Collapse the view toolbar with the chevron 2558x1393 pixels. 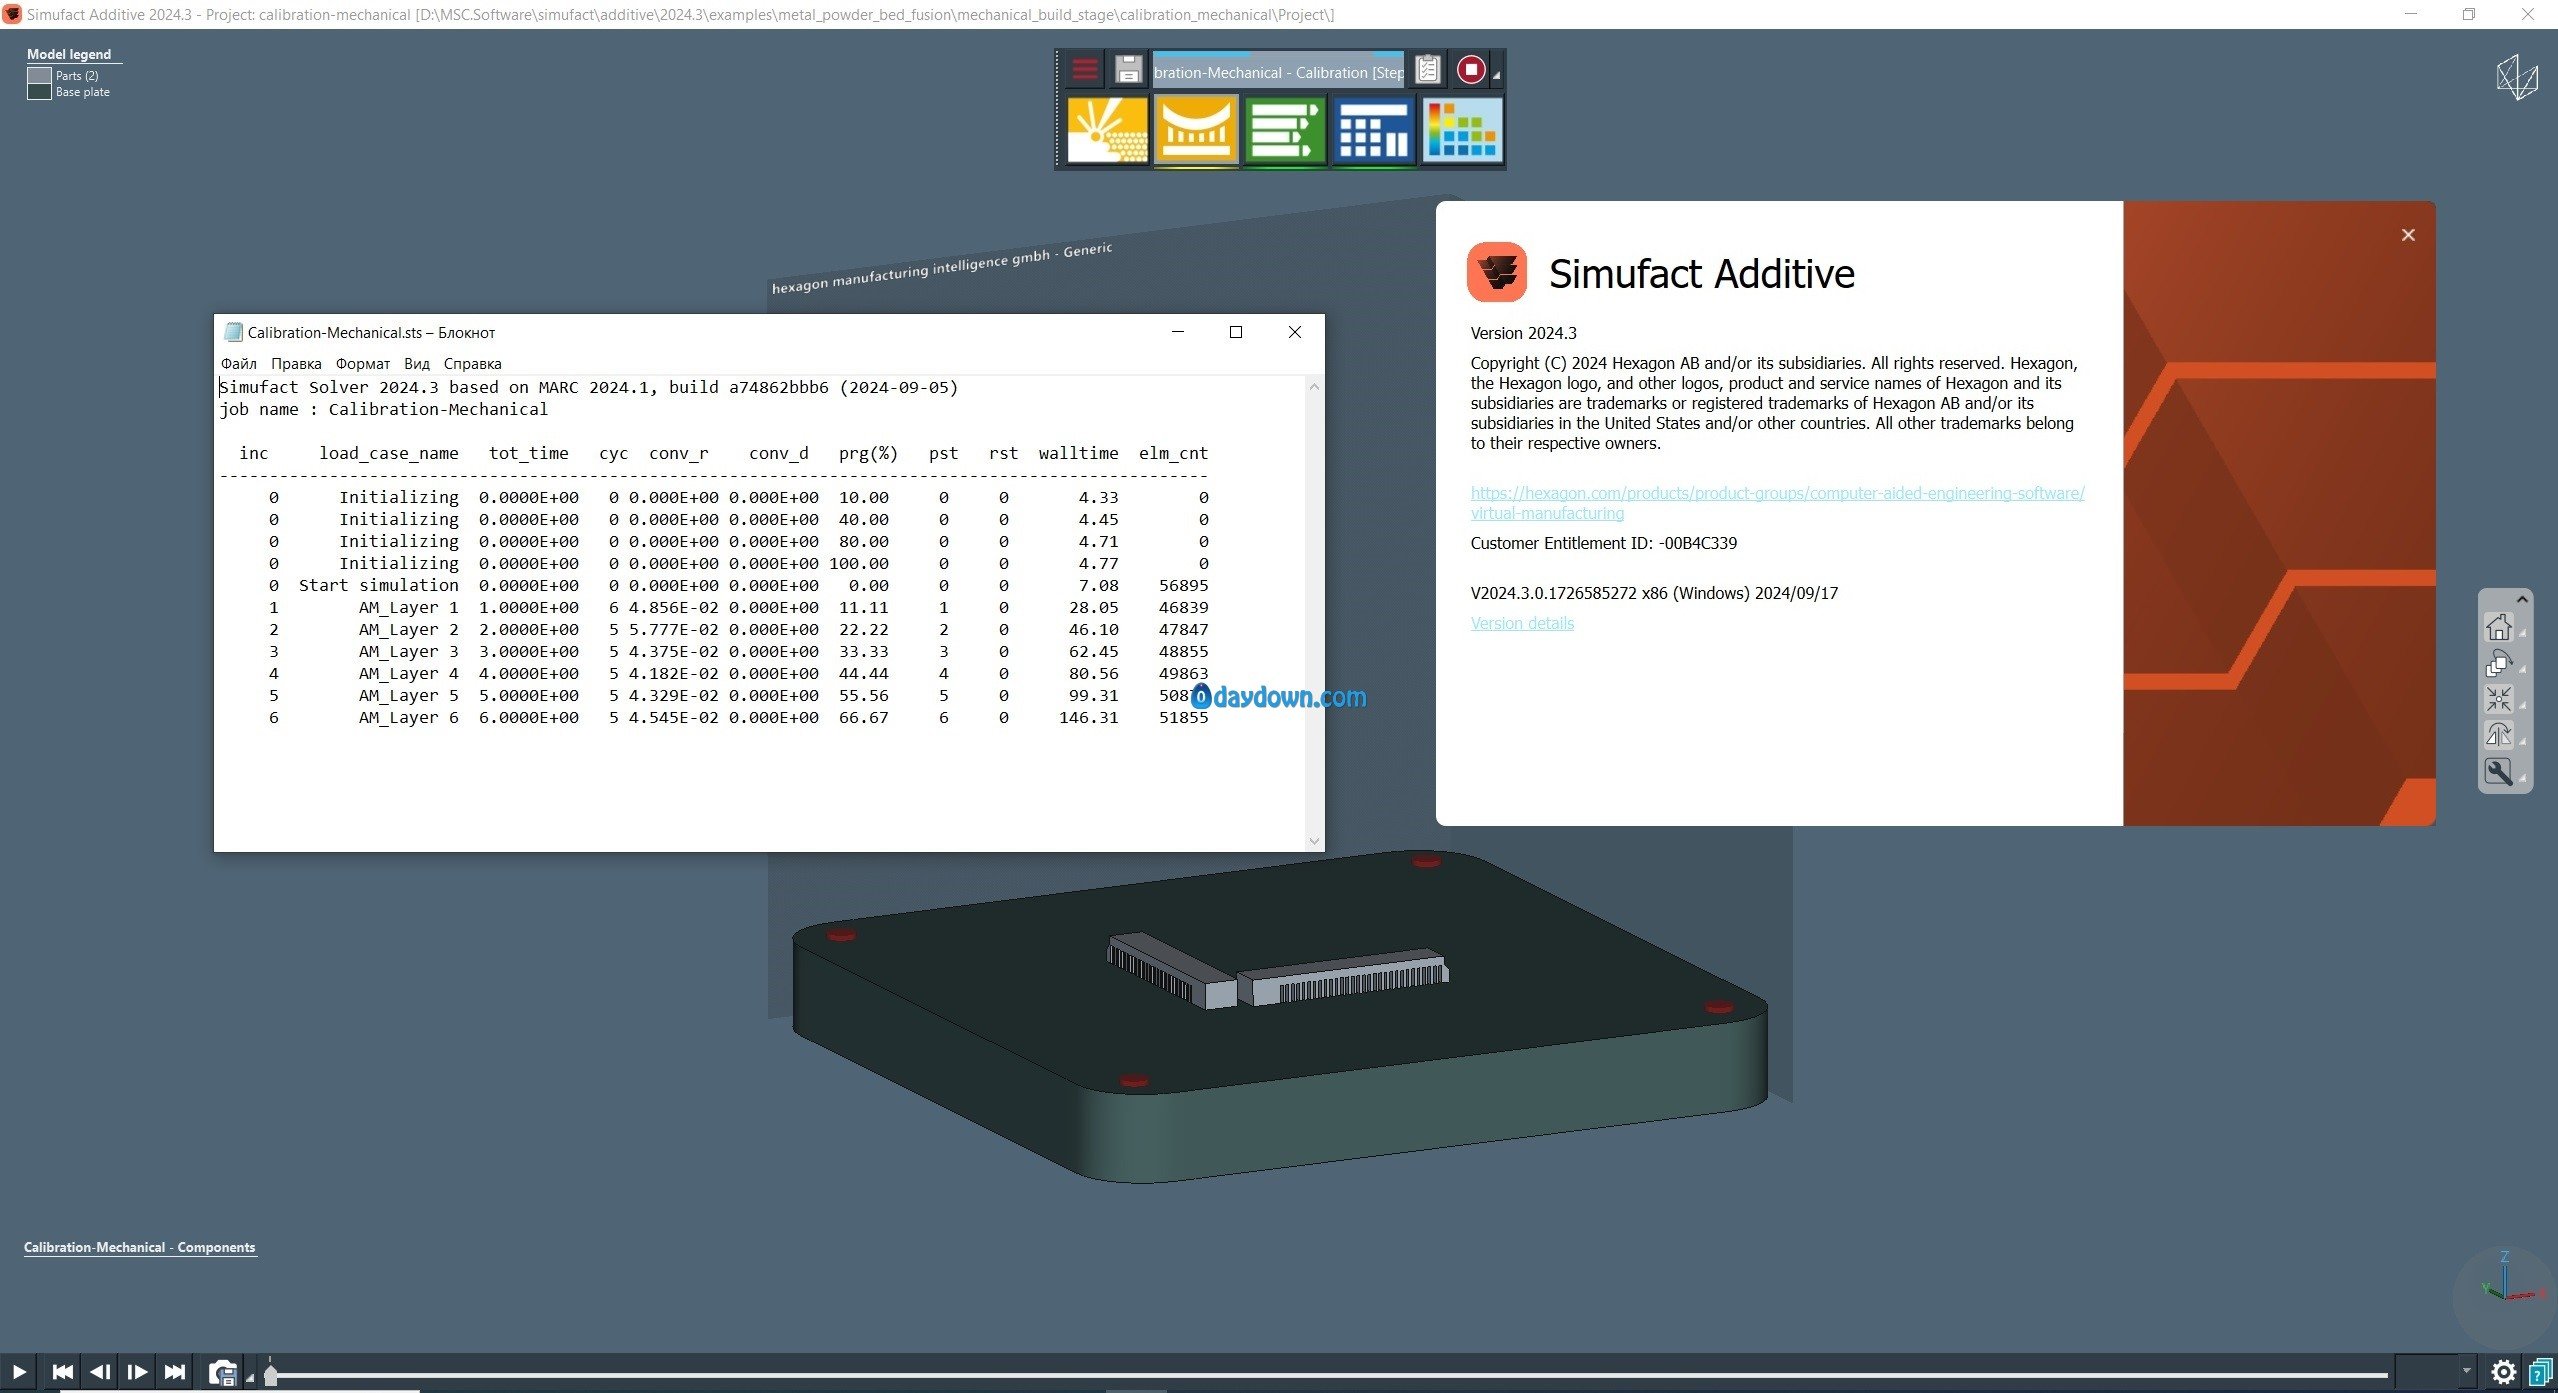[2522, 599]
